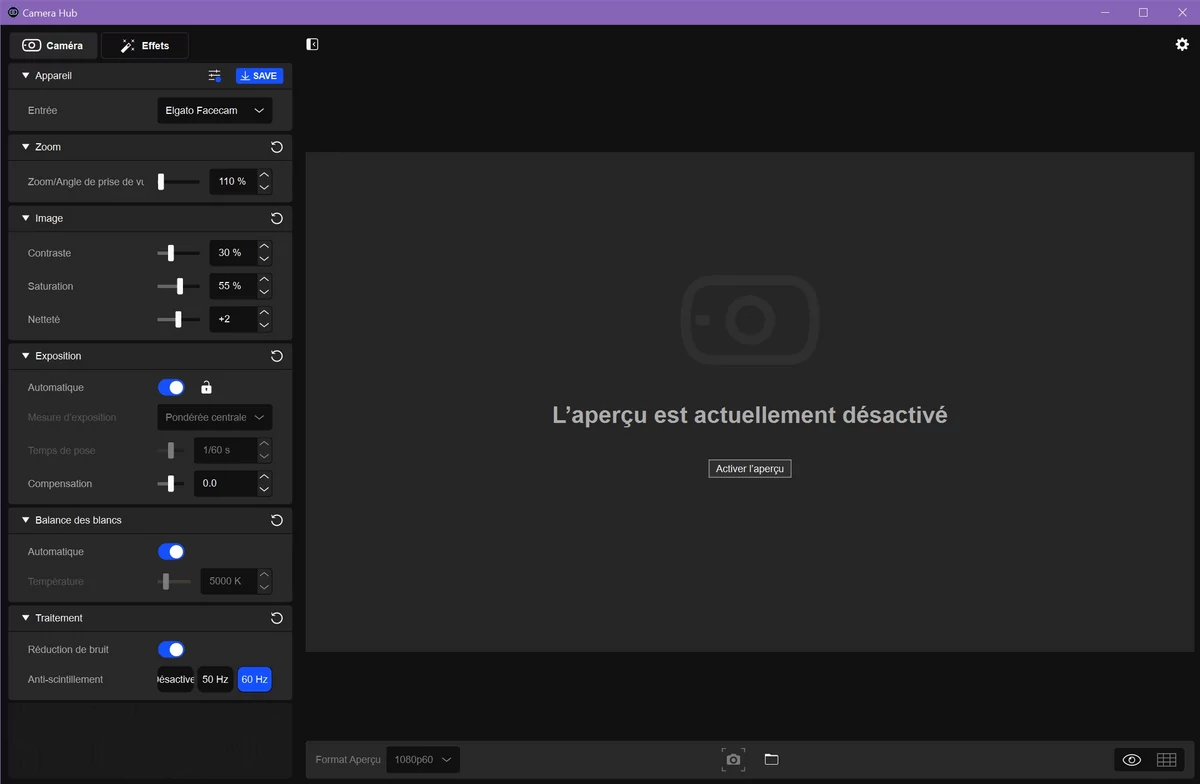Click the Camera Hub app logo
Screen dimensions: 1200x784
pyautogui.click(x=13, y=12)
